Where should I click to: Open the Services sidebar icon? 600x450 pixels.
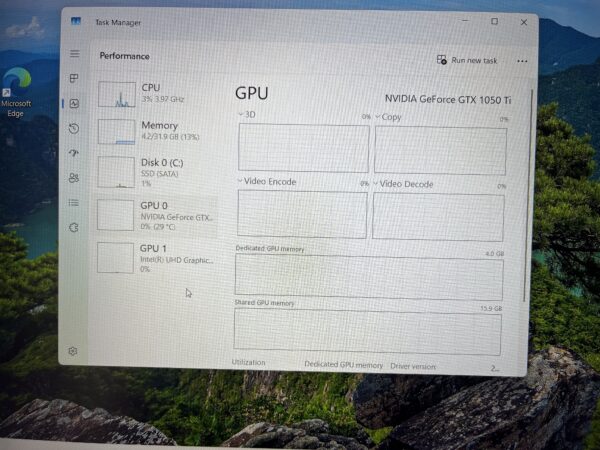[x=73, y=228]
